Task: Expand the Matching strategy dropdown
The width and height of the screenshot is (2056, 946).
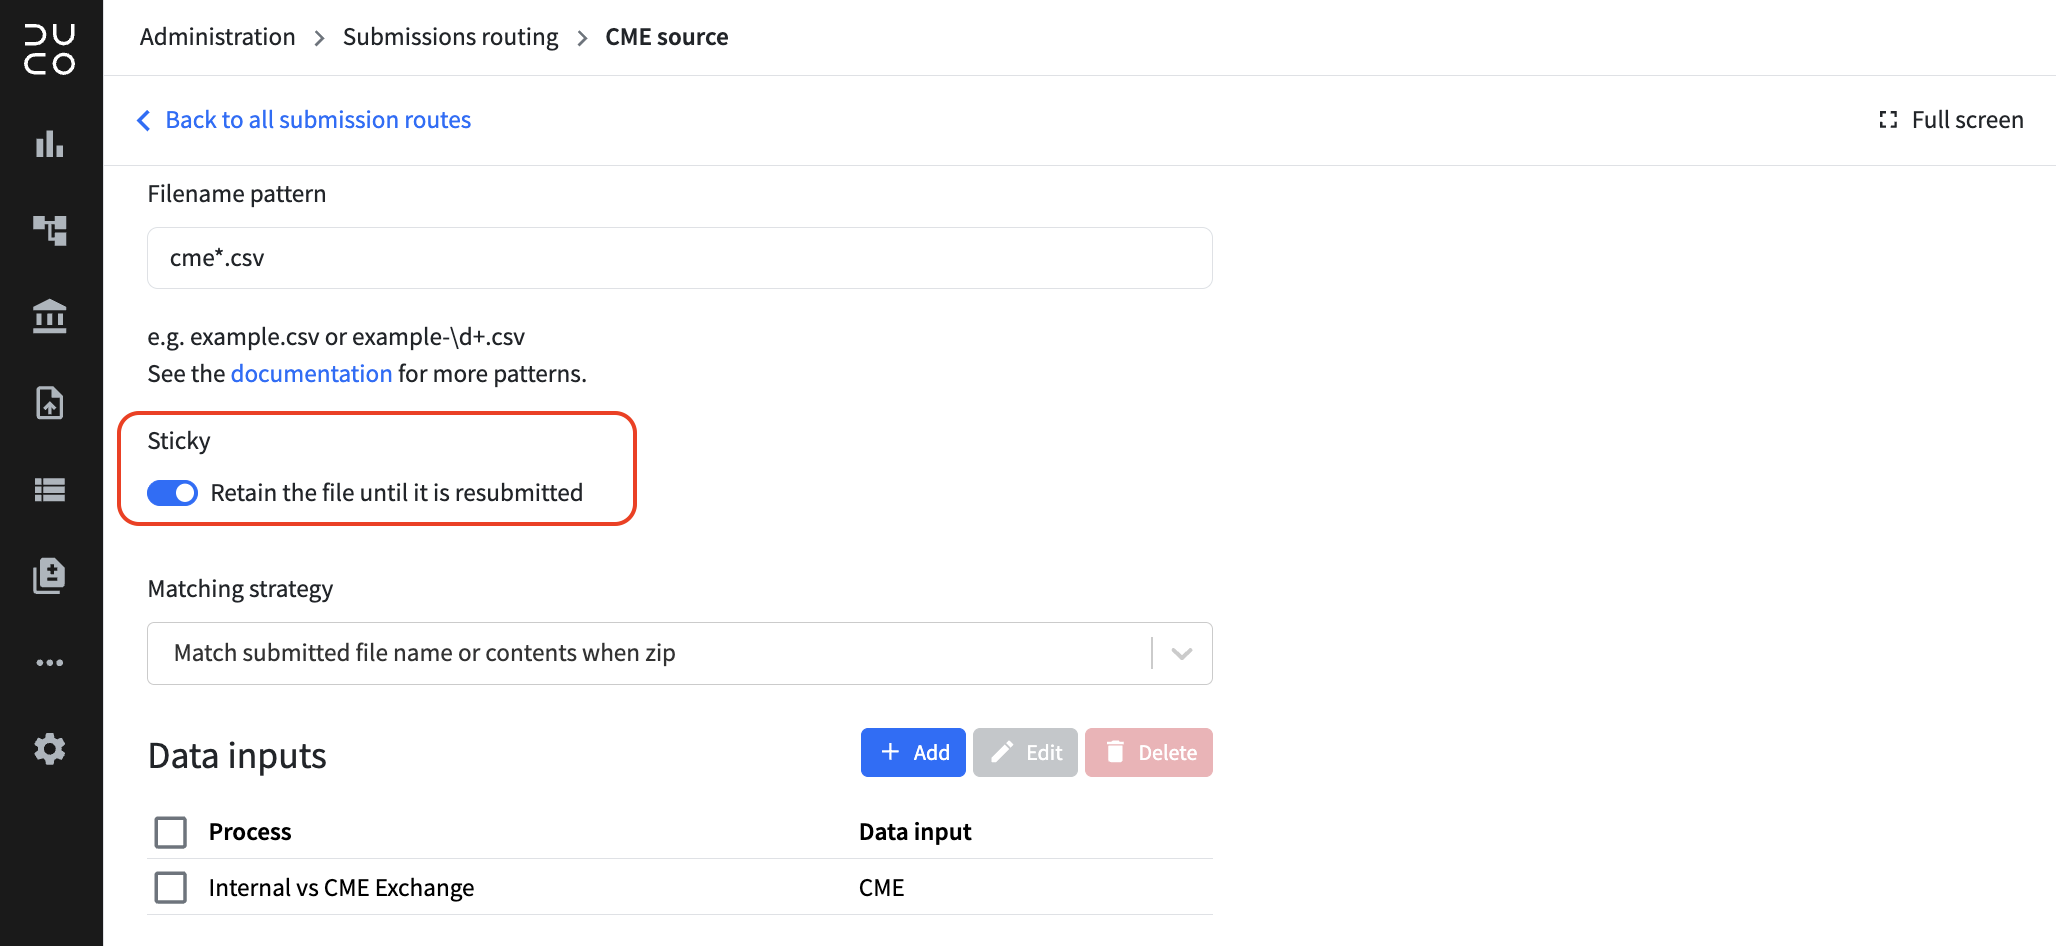Action: click(x=679, y=653)
